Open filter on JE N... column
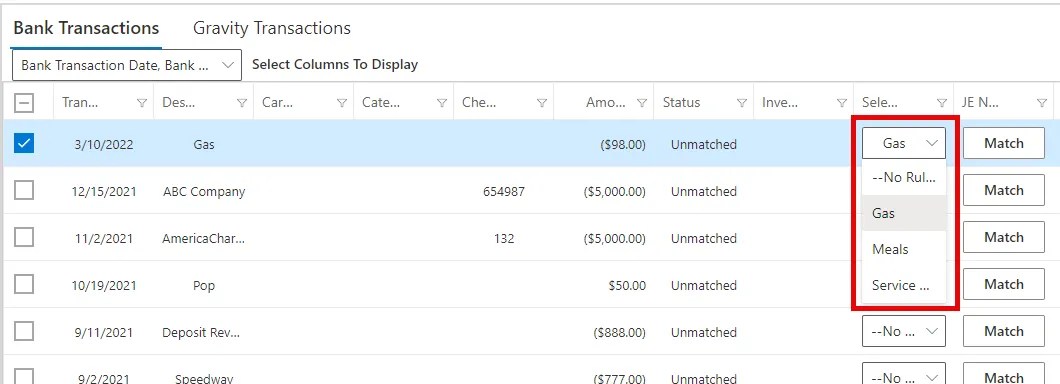 pyautogui.click(x=1042, y=103)
